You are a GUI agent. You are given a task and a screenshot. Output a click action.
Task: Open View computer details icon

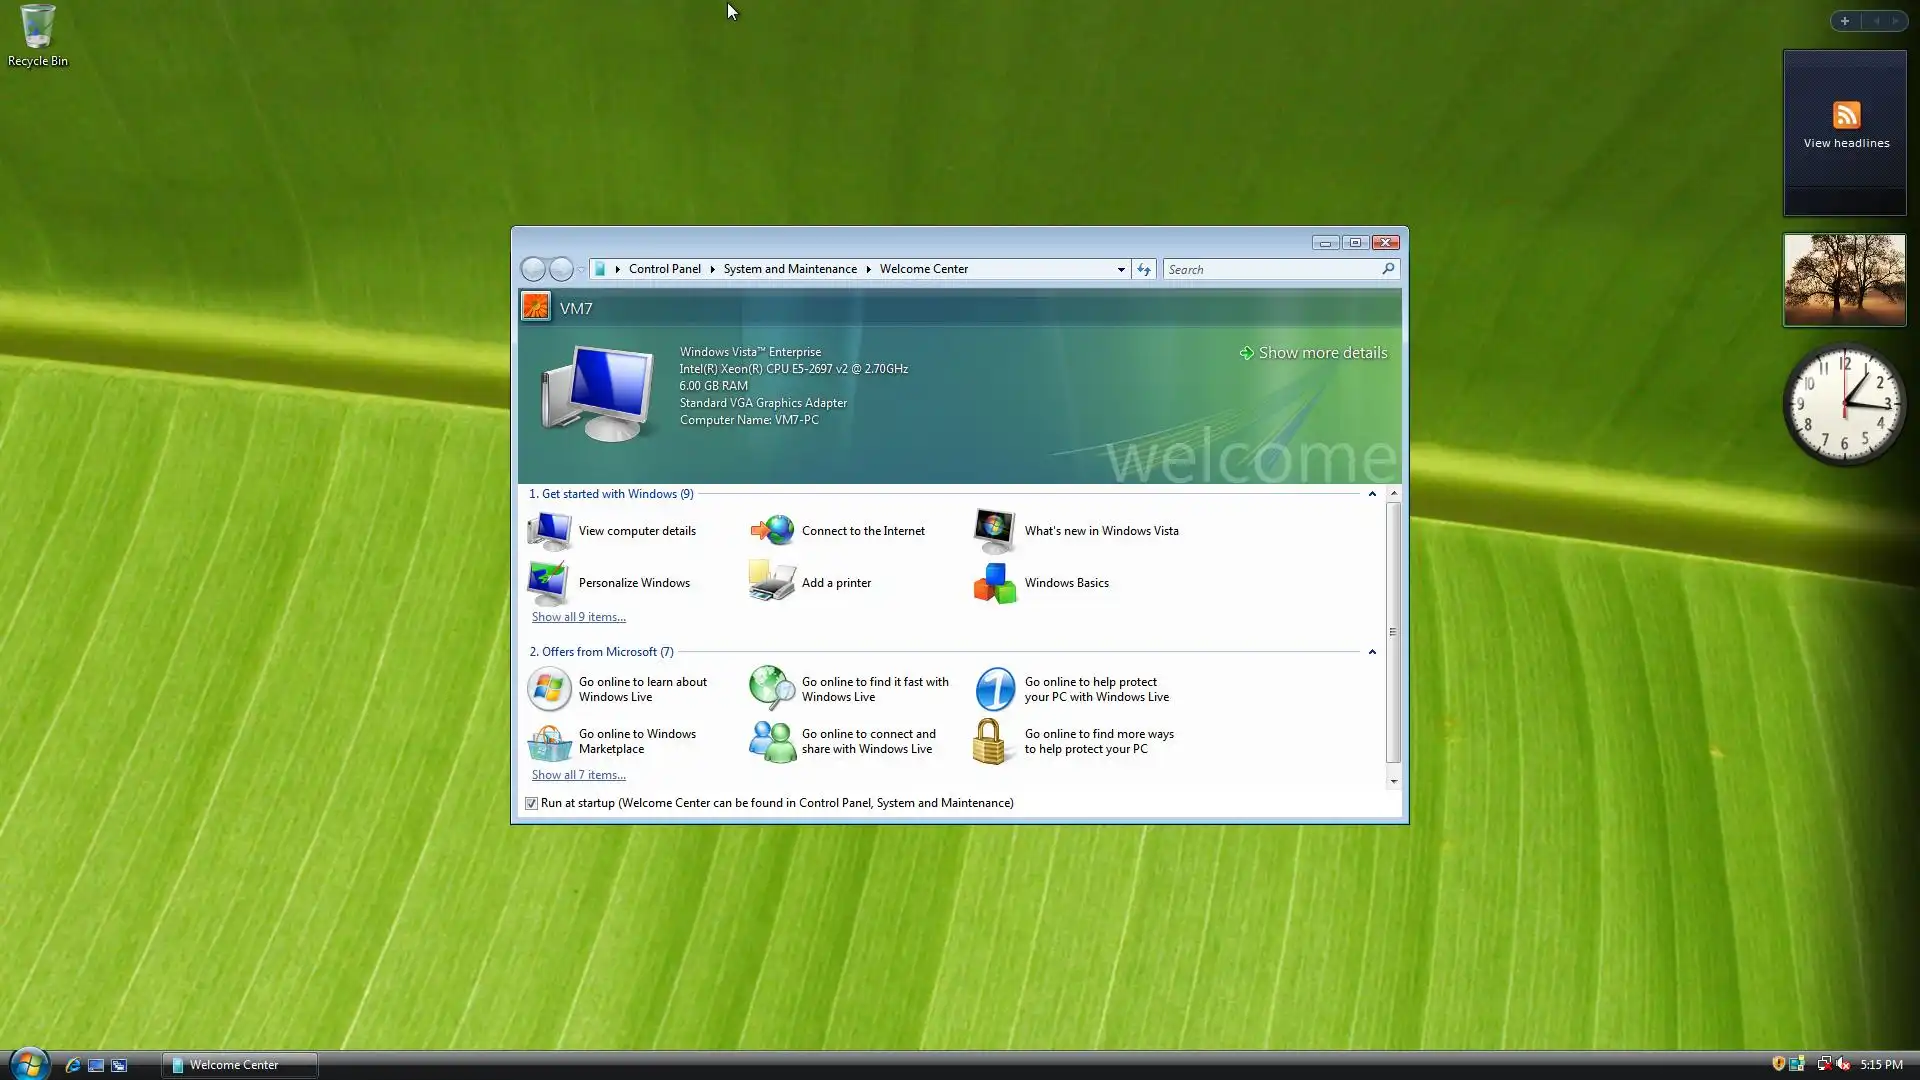pyautogui.click(x=549, y=531)
